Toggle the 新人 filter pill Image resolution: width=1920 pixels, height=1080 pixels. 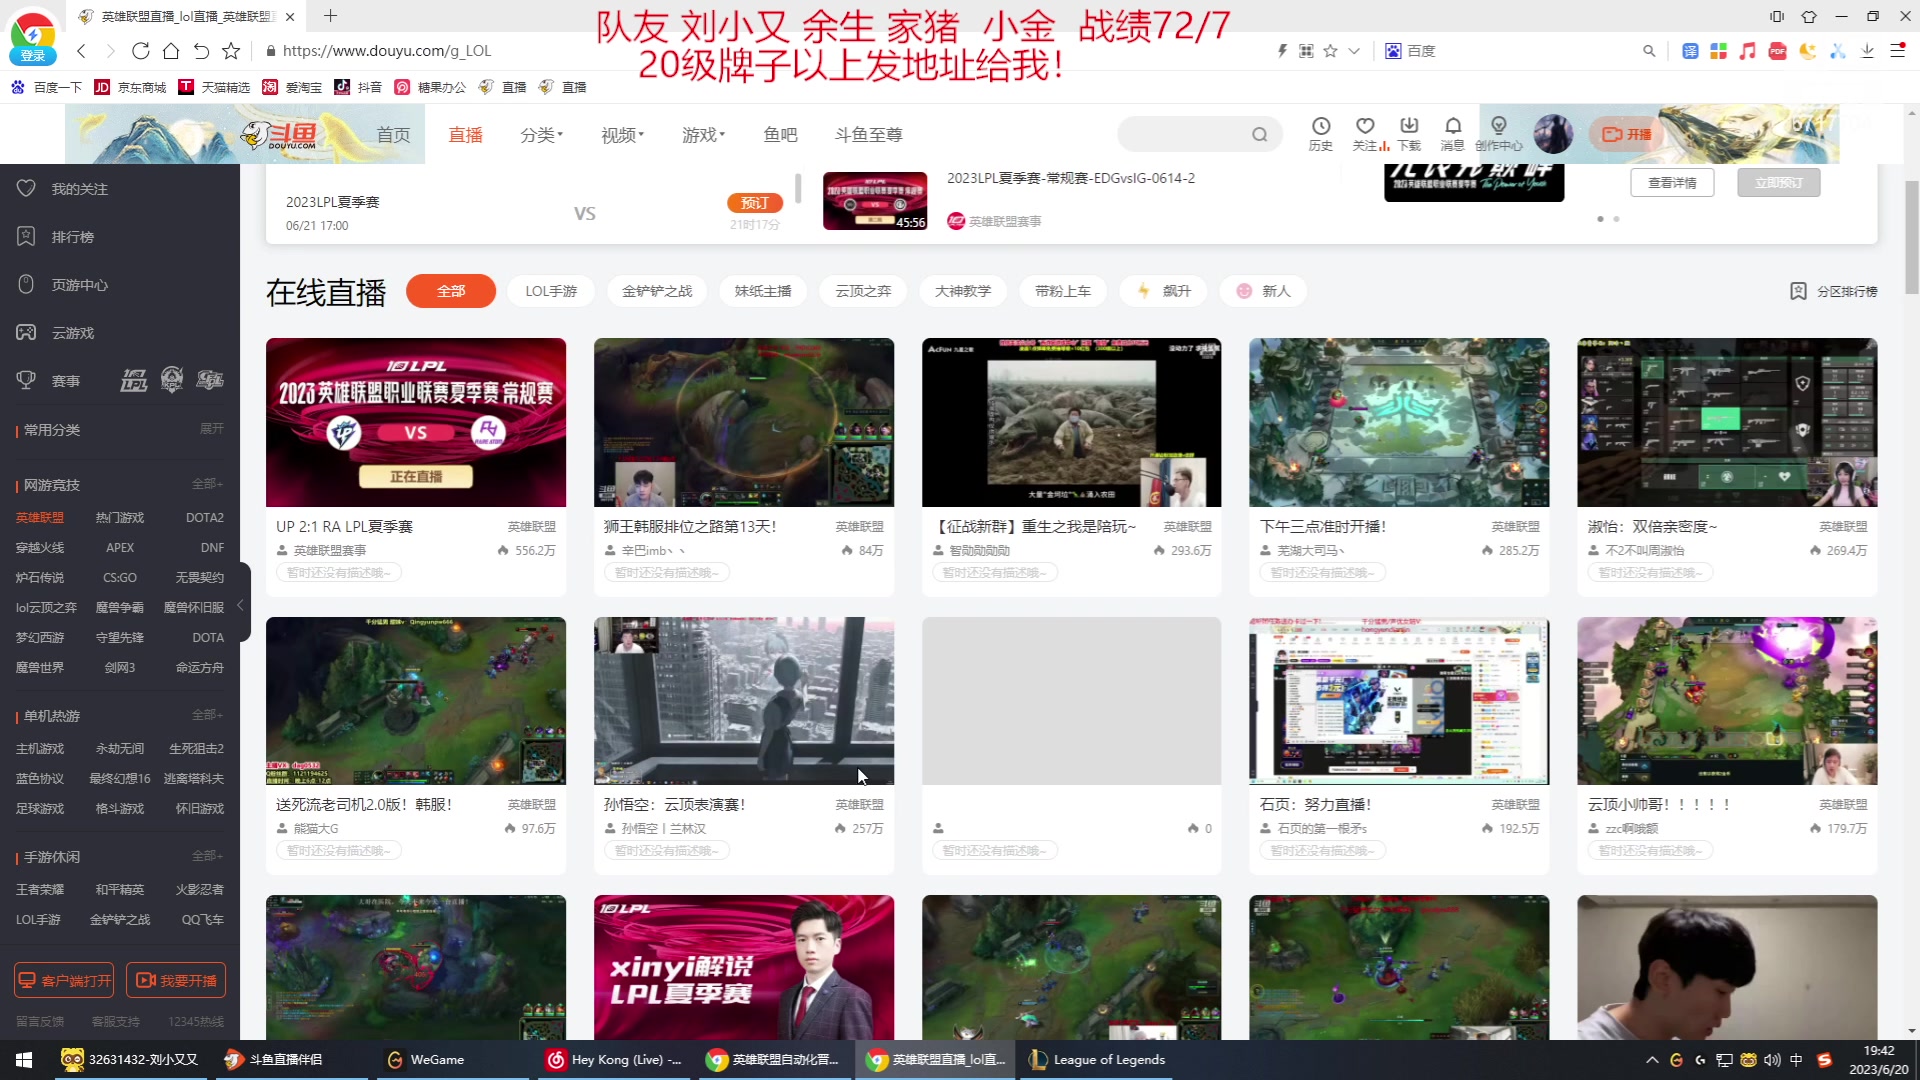1262,291
